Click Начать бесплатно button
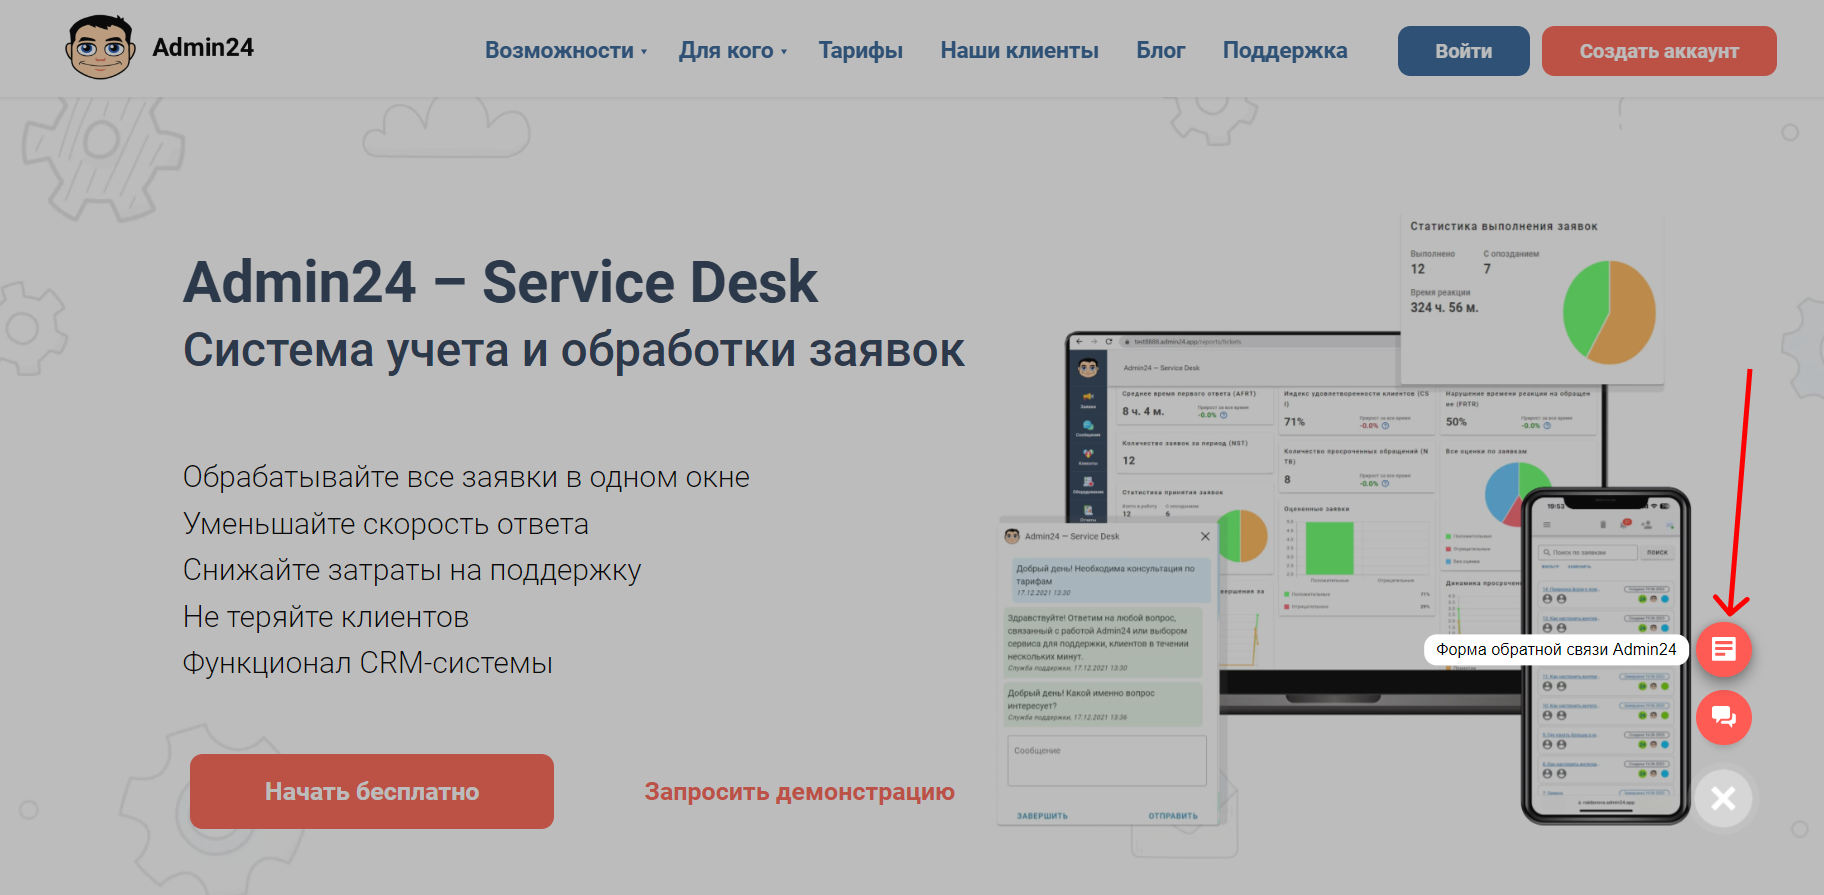Image resolution: width=1824 pixels, height=895 pixels. [x=372, y=791]
